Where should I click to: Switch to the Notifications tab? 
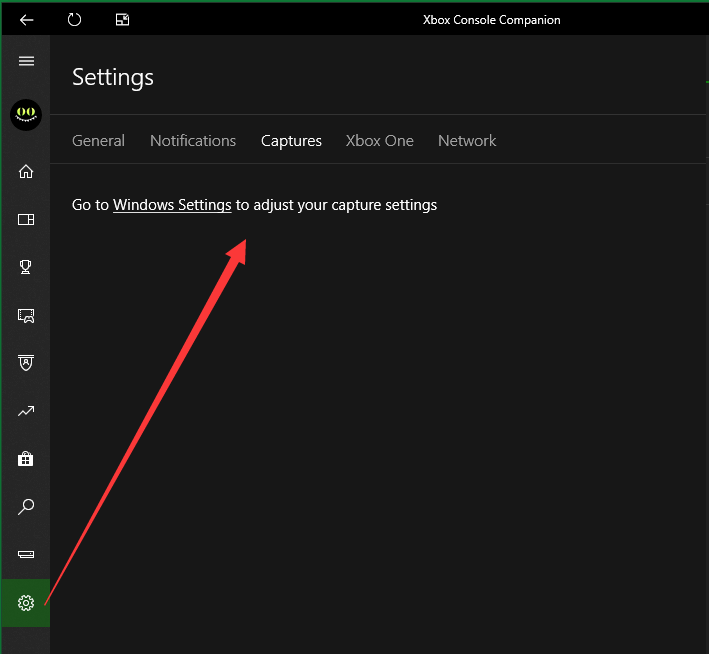(193, 141)
